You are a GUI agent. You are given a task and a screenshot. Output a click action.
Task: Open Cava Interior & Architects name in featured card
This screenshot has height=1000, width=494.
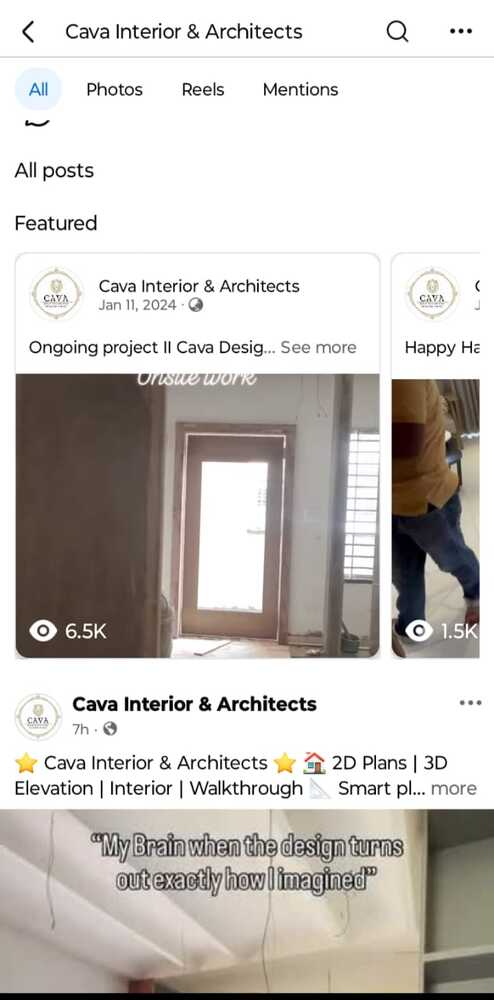coord(199,286)
